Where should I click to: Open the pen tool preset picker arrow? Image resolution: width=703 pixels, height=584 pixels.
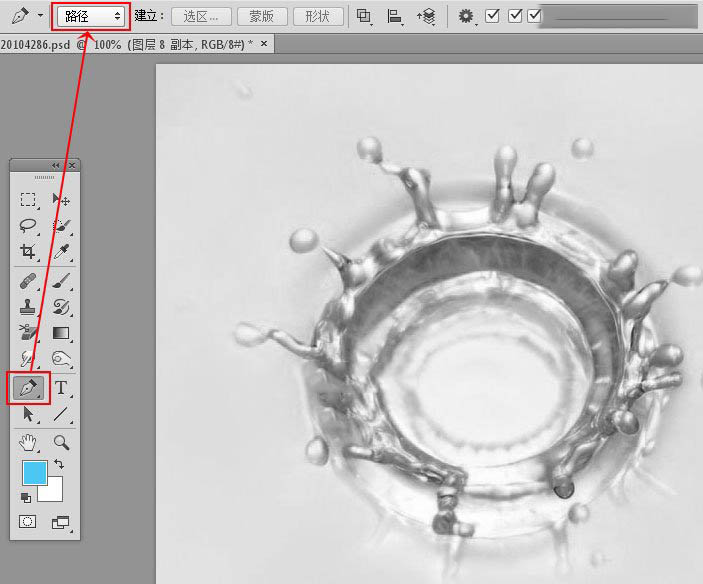click(39, 16)
